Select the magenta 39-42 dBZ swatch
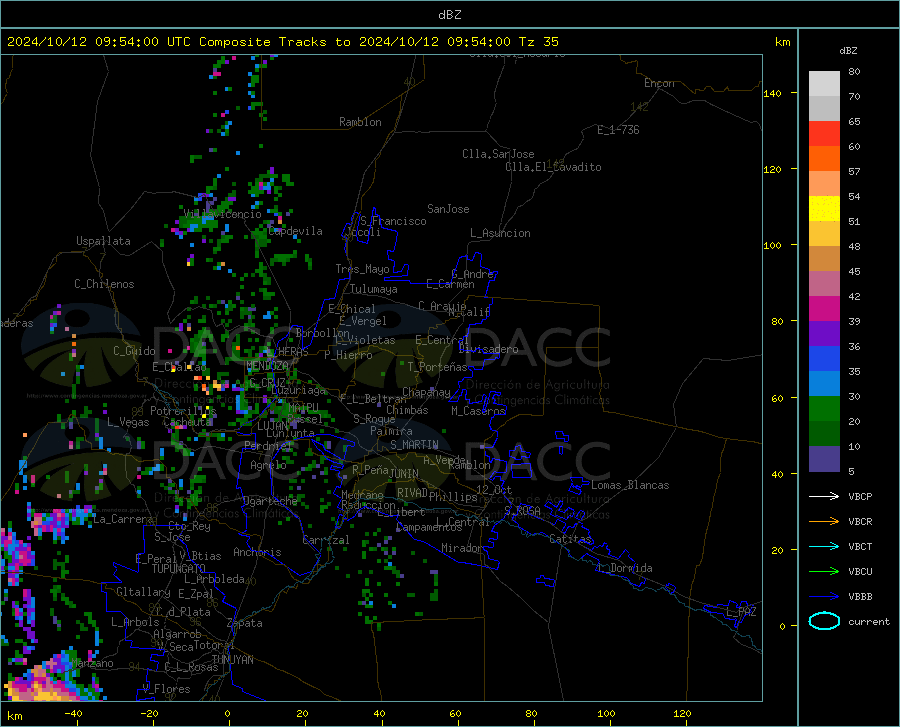The image size is (900, 727). coord(824,309)
